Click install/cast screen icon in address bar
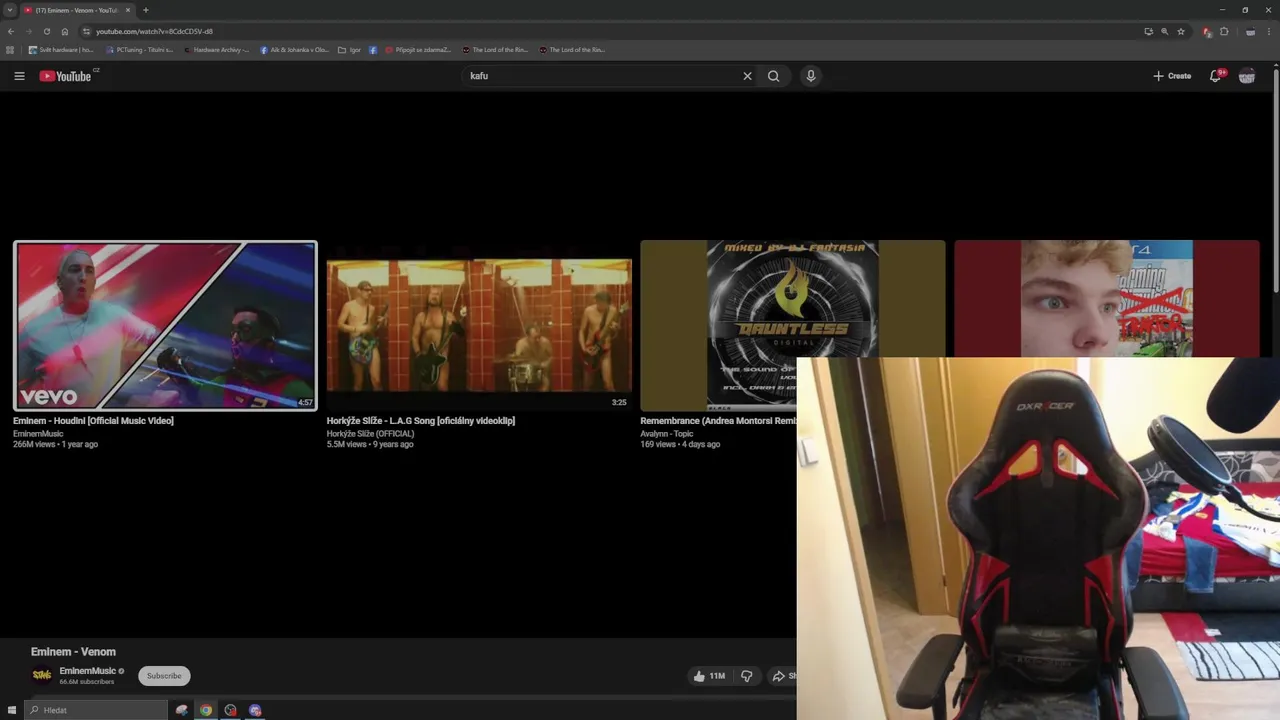 (x=1149, y=31)
